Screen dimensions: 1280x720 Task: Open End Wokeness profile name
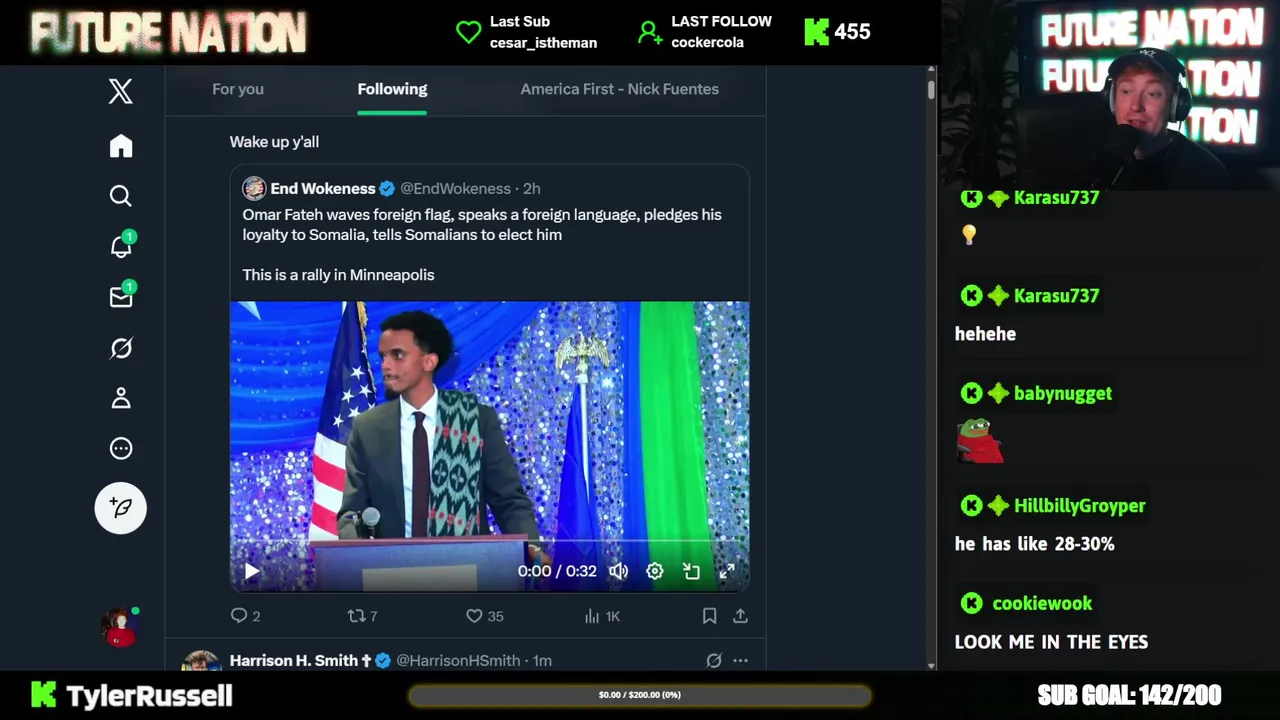pos(323,188)
